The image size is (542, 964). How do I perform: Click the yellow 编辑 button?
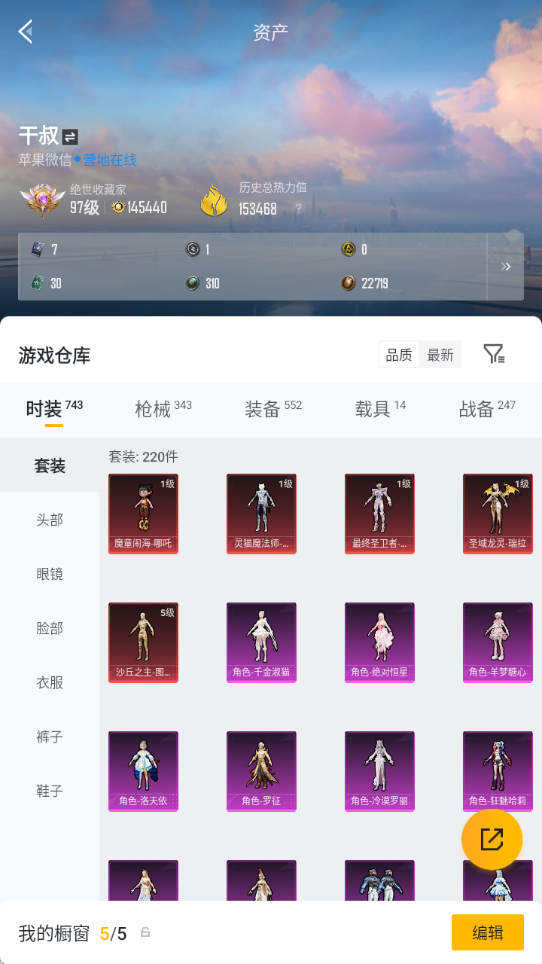pyautogui.click(x=487, y=932)
